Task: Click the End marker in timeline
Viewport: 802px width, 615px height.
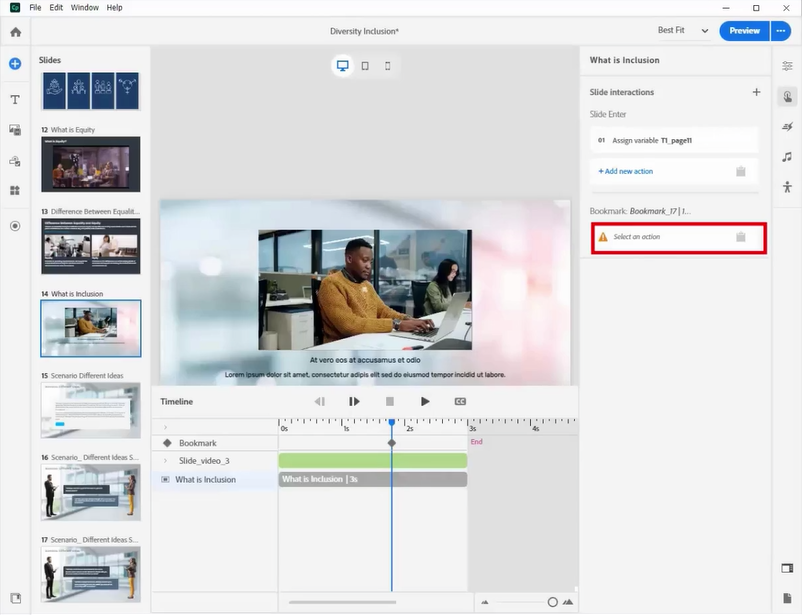Action: pyautogui.click(x=476, y=442)
